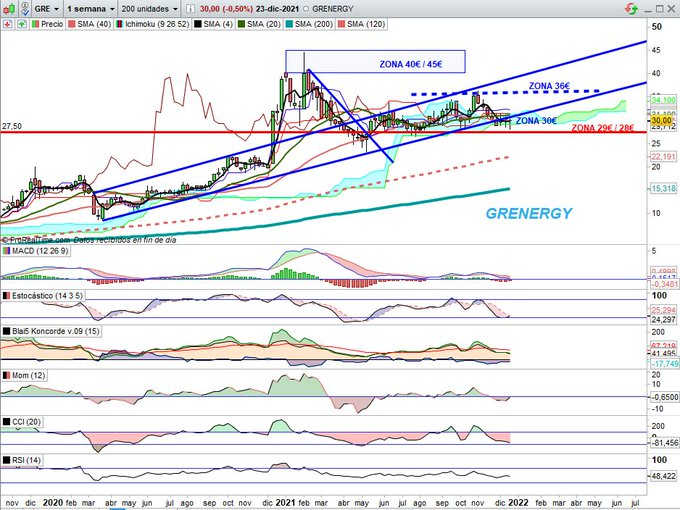The width and height of the screenshot is (680, 510).
Task: Click the ZONA 30€ annotation text
Action: (x=536, y=121)
